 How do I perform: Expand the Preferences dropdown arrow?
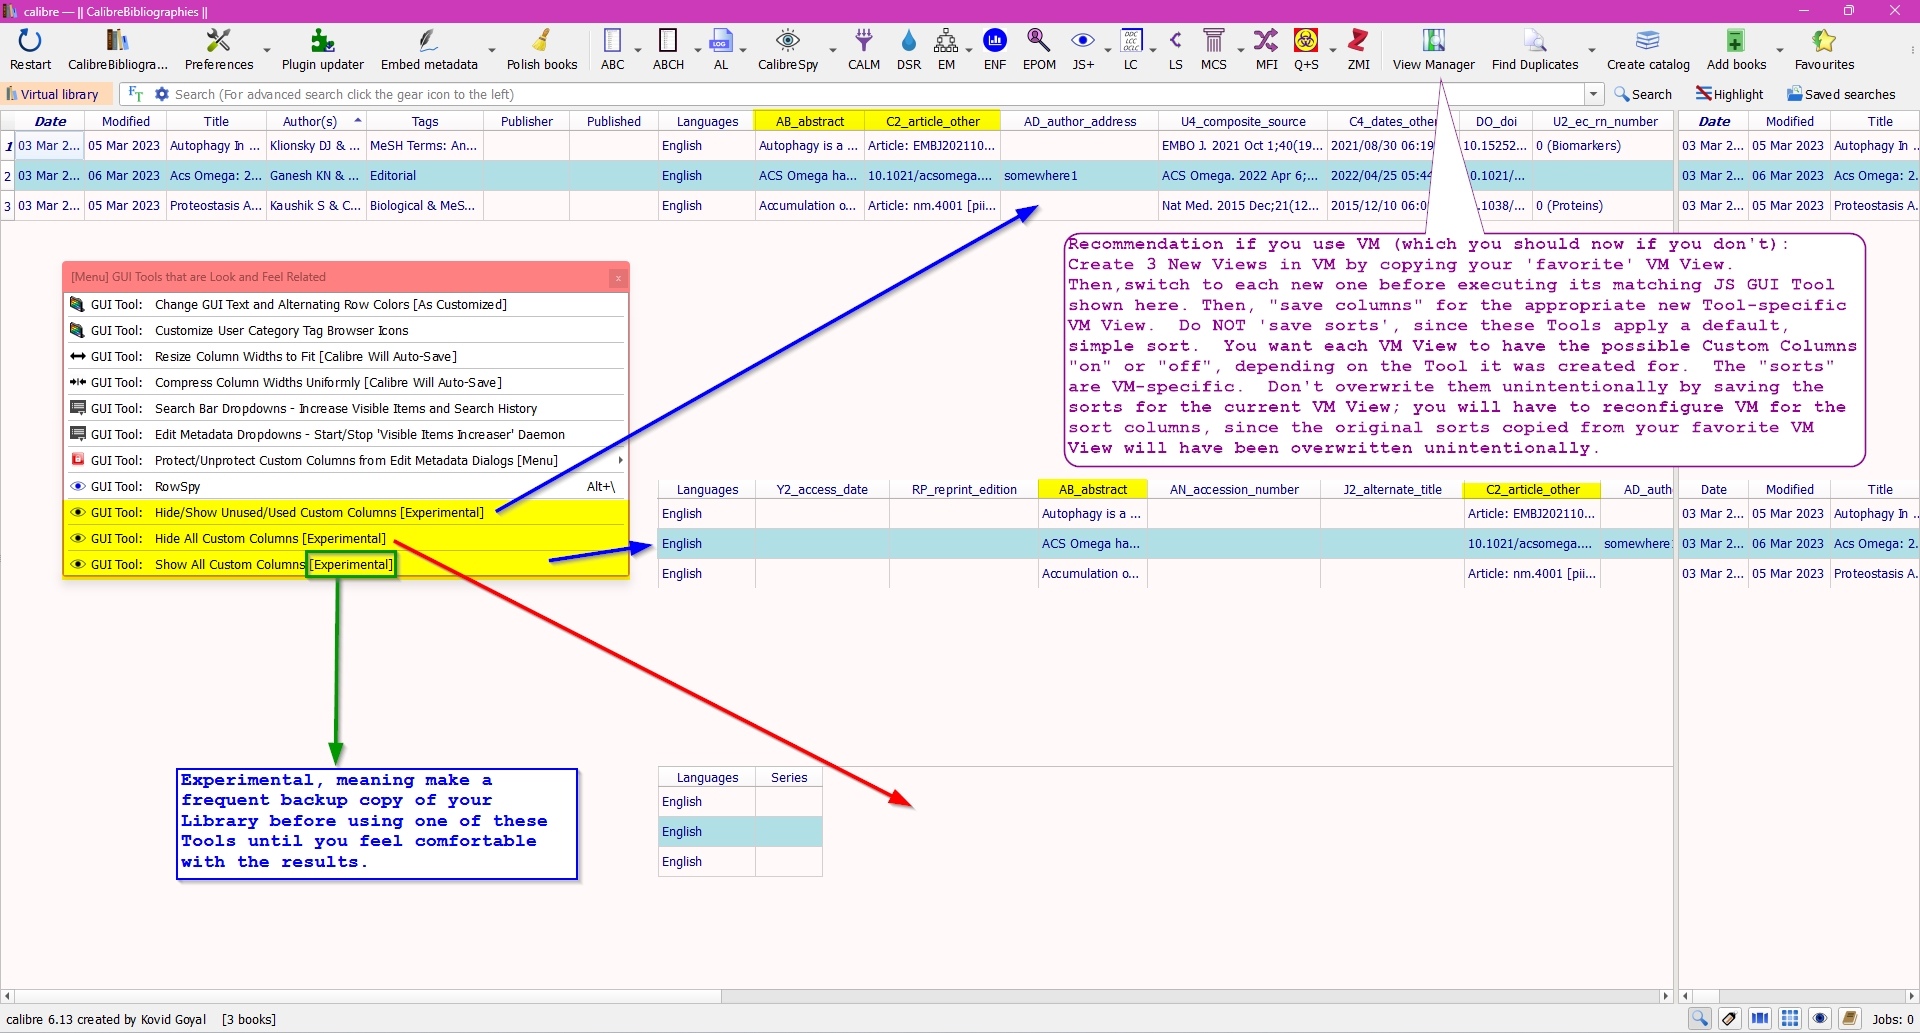267,50
